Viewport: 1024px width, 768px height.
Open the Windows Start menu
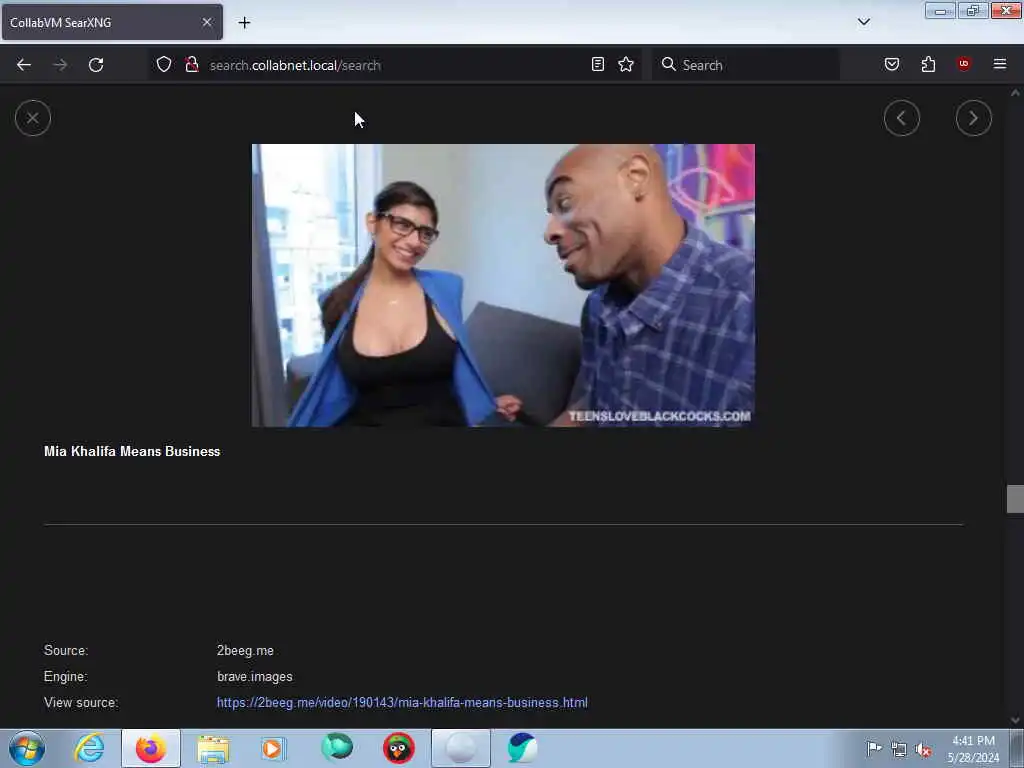coord(27,748)
